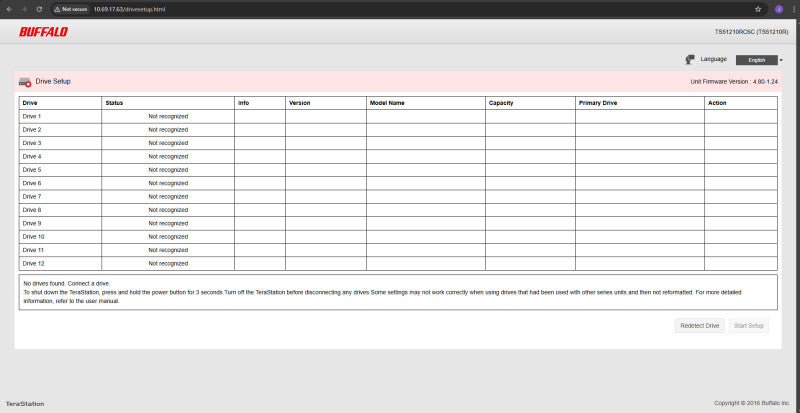The width and height of the screenshot is (800, 413).
Task: Select the Drive 7 row label
Action: tap(32, 197)
